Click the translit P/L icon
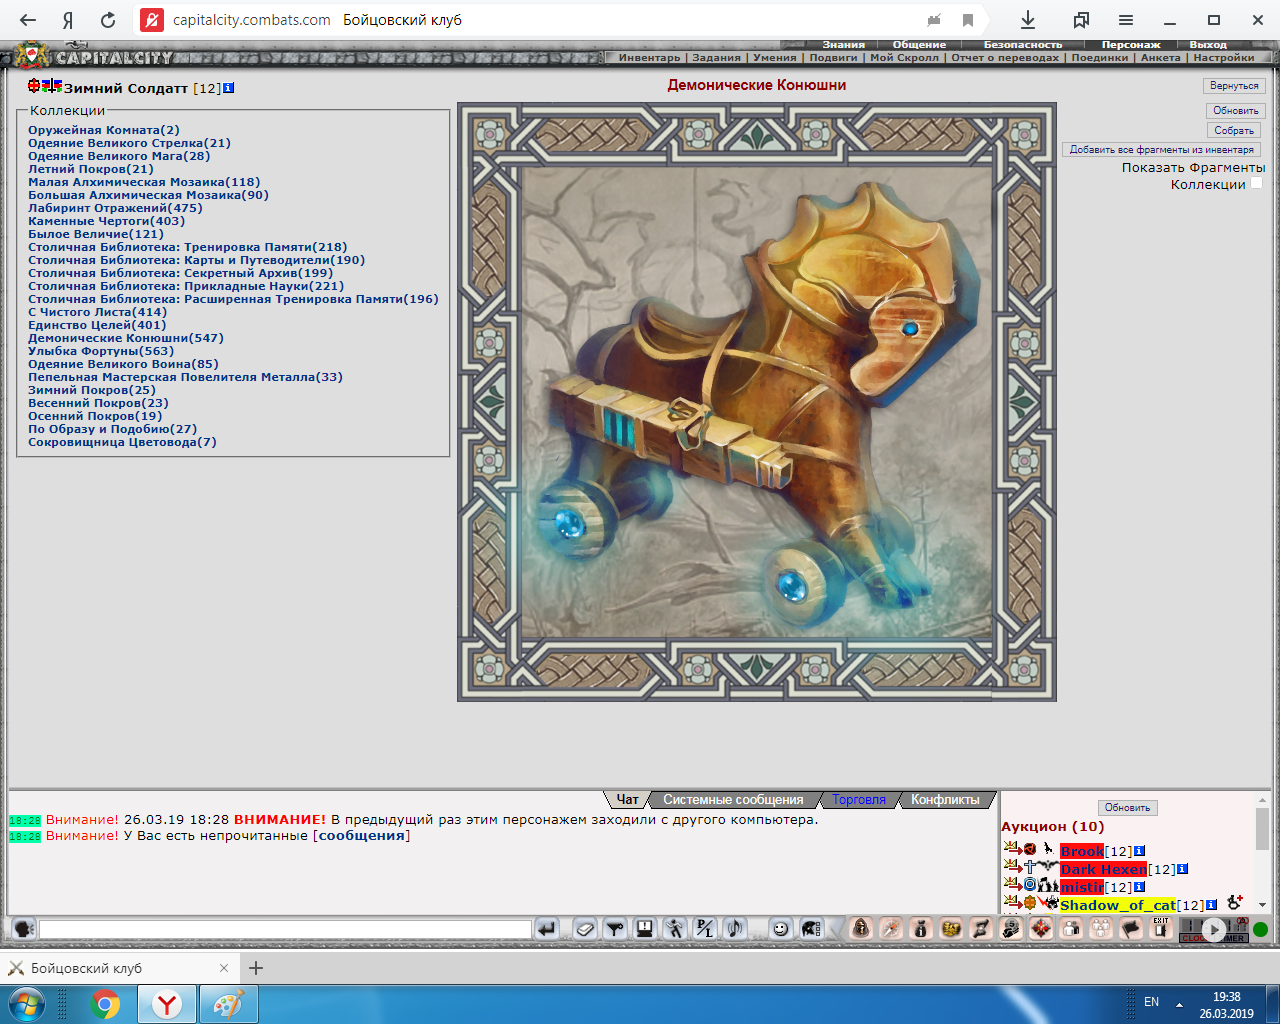Screen dimensions: 1280x1024 pos(705,929)
